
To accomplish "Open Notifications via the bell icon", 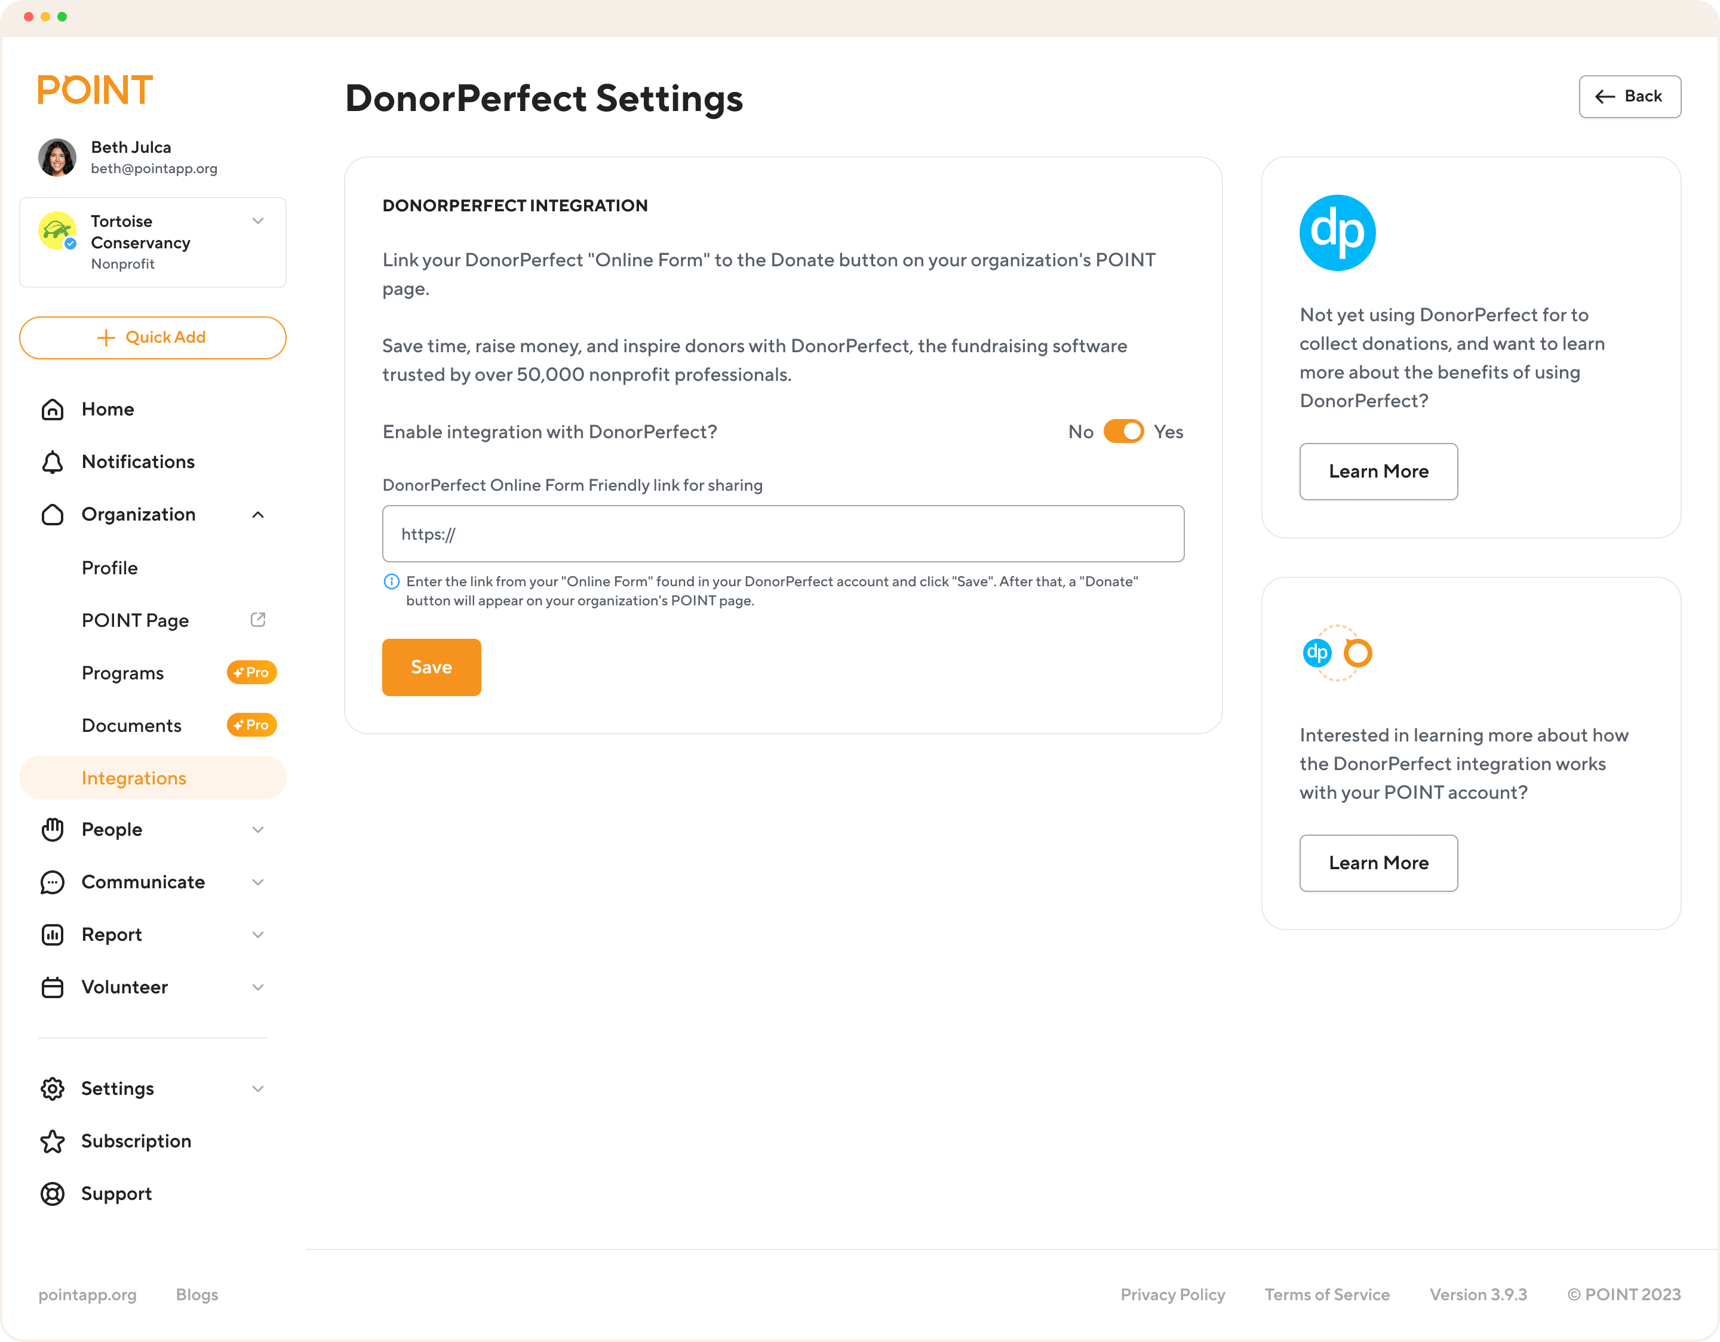I will point(52,462).
